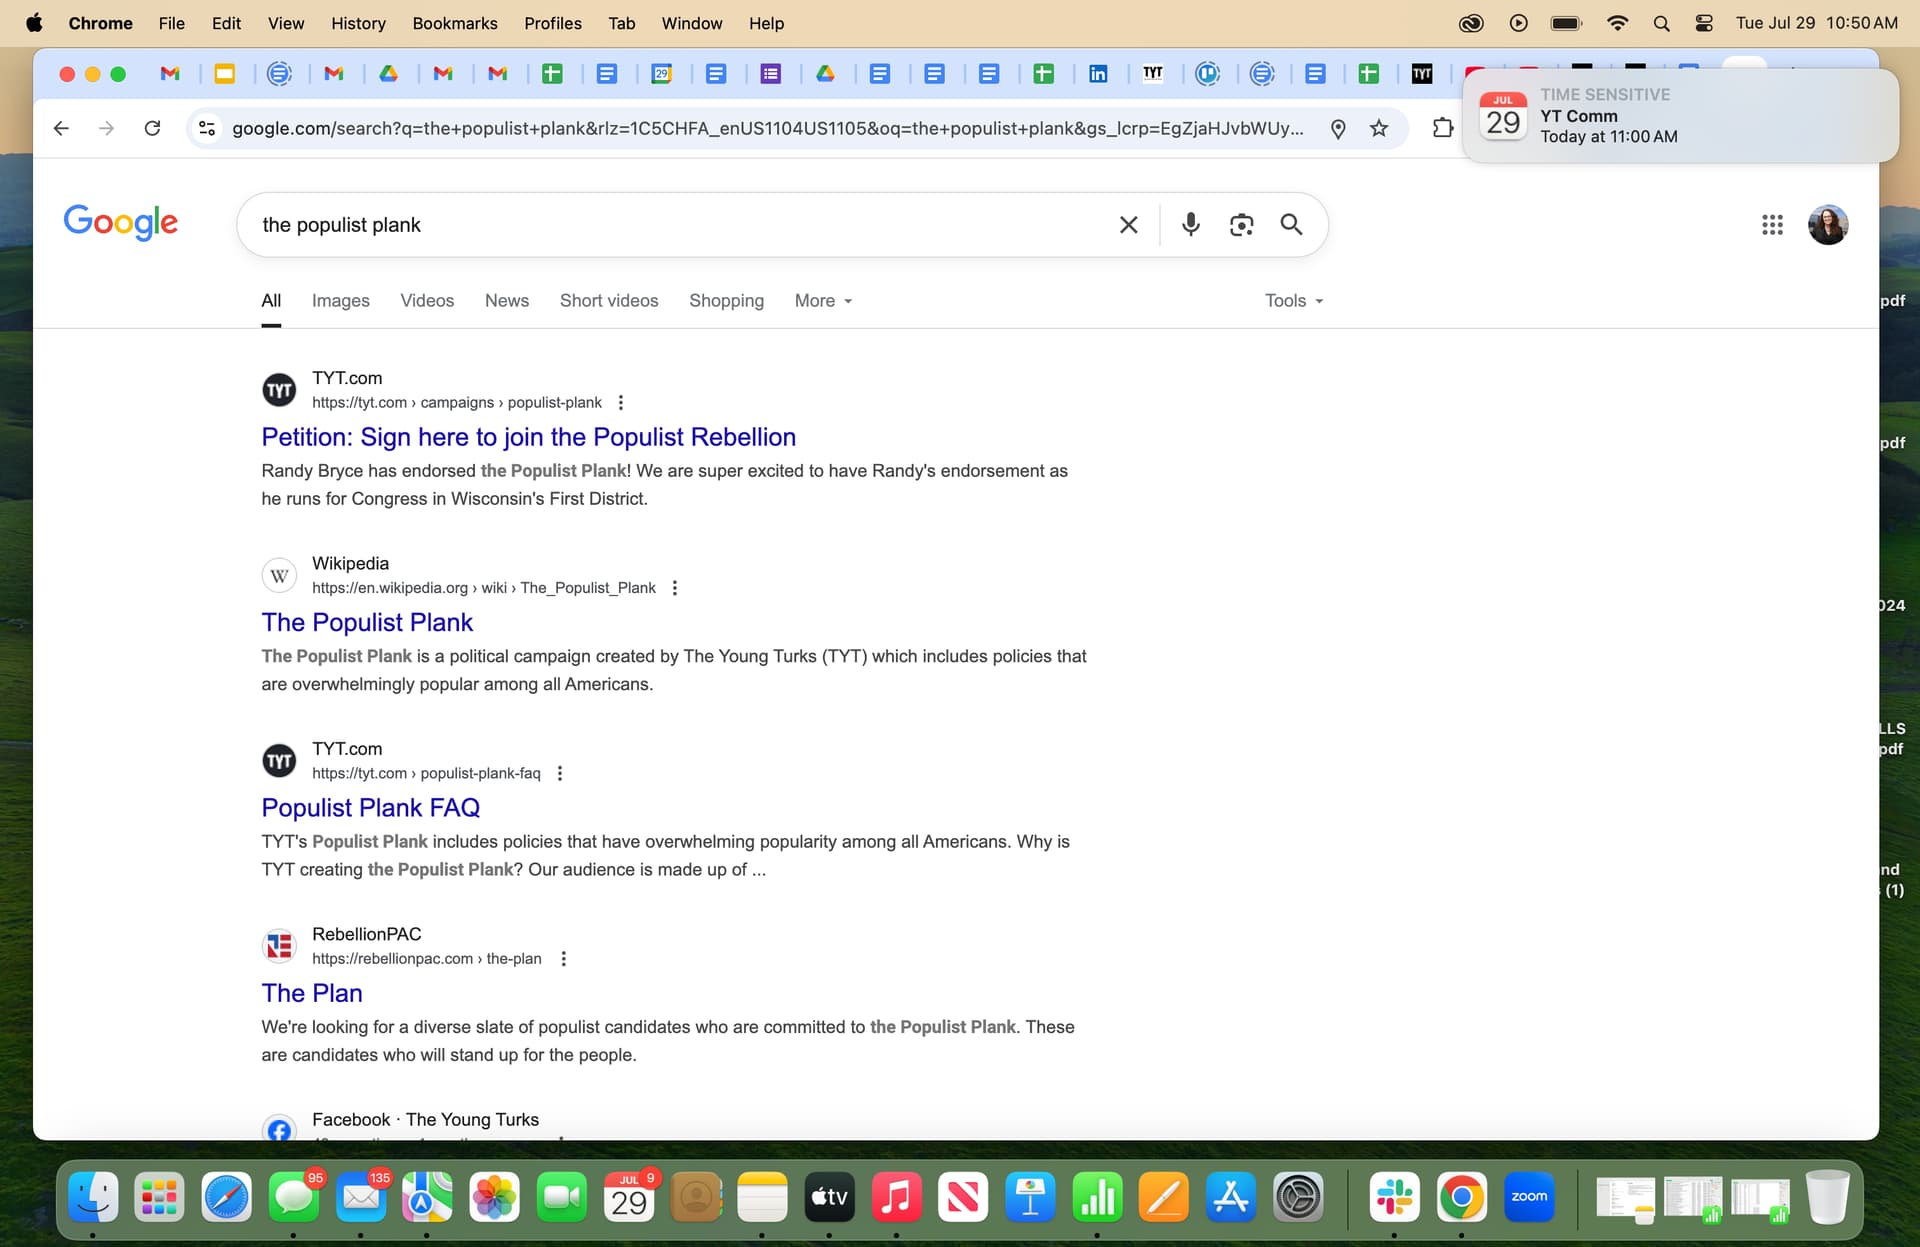The image size is (1920, 1247).
Task: Open Google Lens image search
Action: coord(1241,225)
